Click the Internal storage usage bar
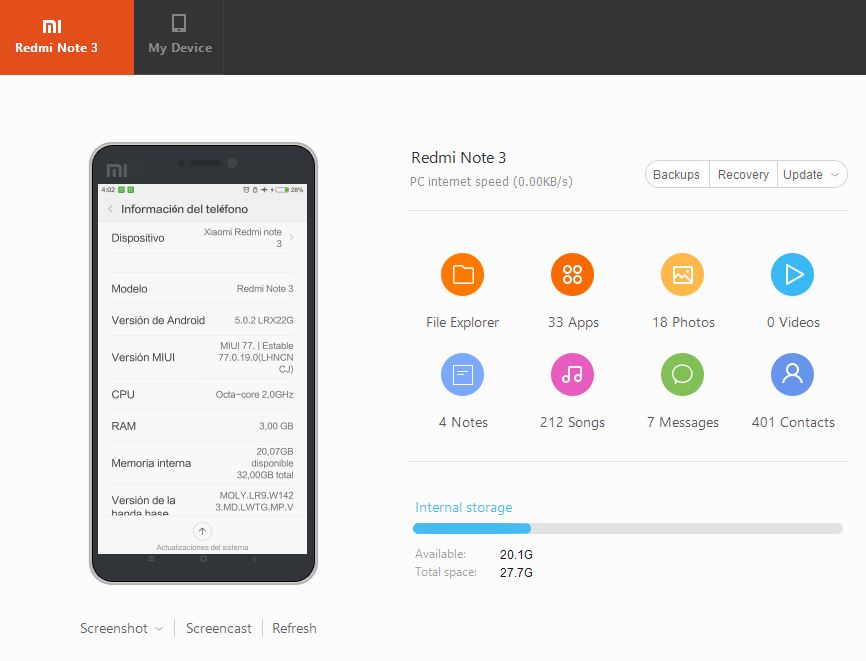This screenshot has height=661, width=866. [x=628, y=528]
